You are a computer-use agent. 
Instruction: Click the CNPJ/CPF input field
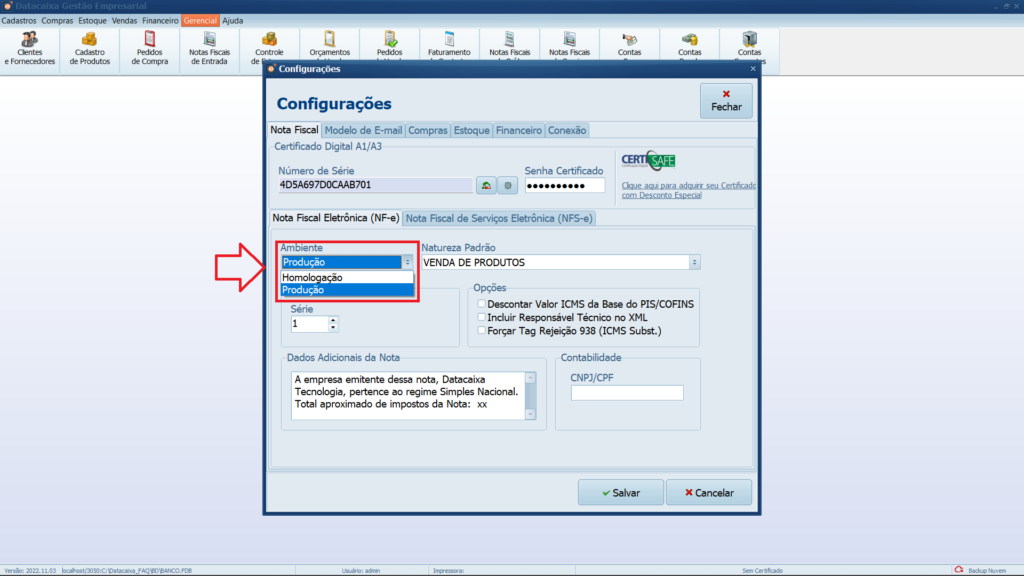coord(627,392)
